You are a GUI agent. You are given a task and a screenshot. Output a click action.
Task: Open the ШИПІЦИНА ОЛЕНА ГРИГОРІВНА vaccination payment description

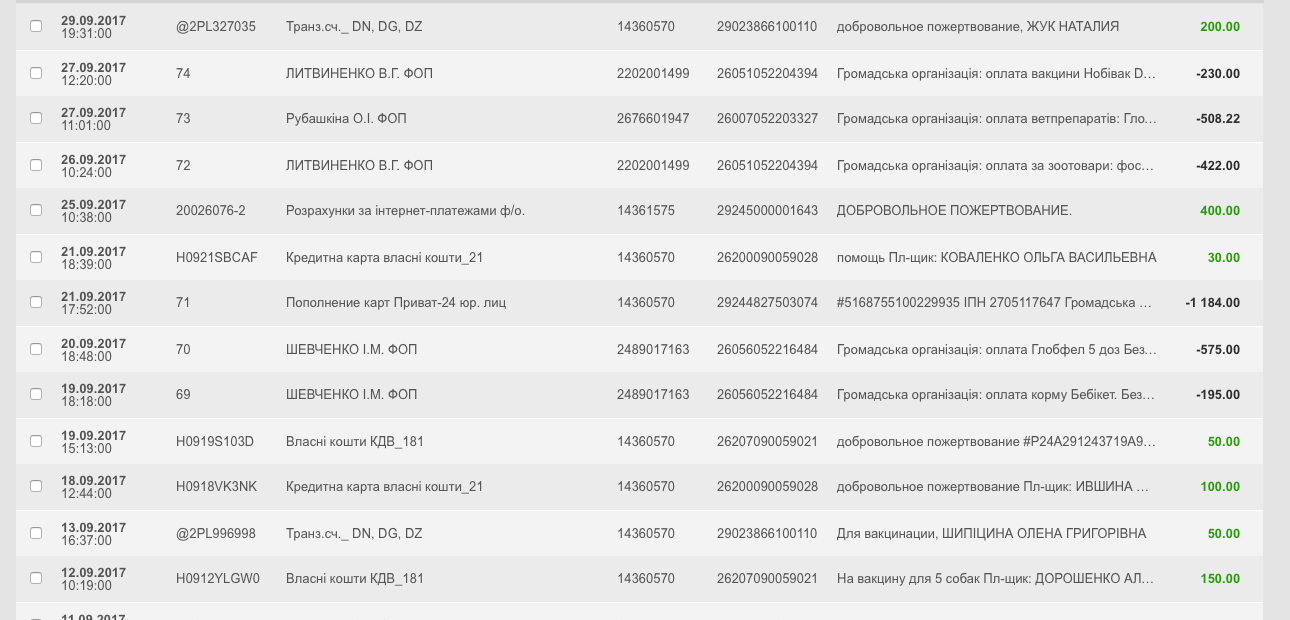click(991, 534)
